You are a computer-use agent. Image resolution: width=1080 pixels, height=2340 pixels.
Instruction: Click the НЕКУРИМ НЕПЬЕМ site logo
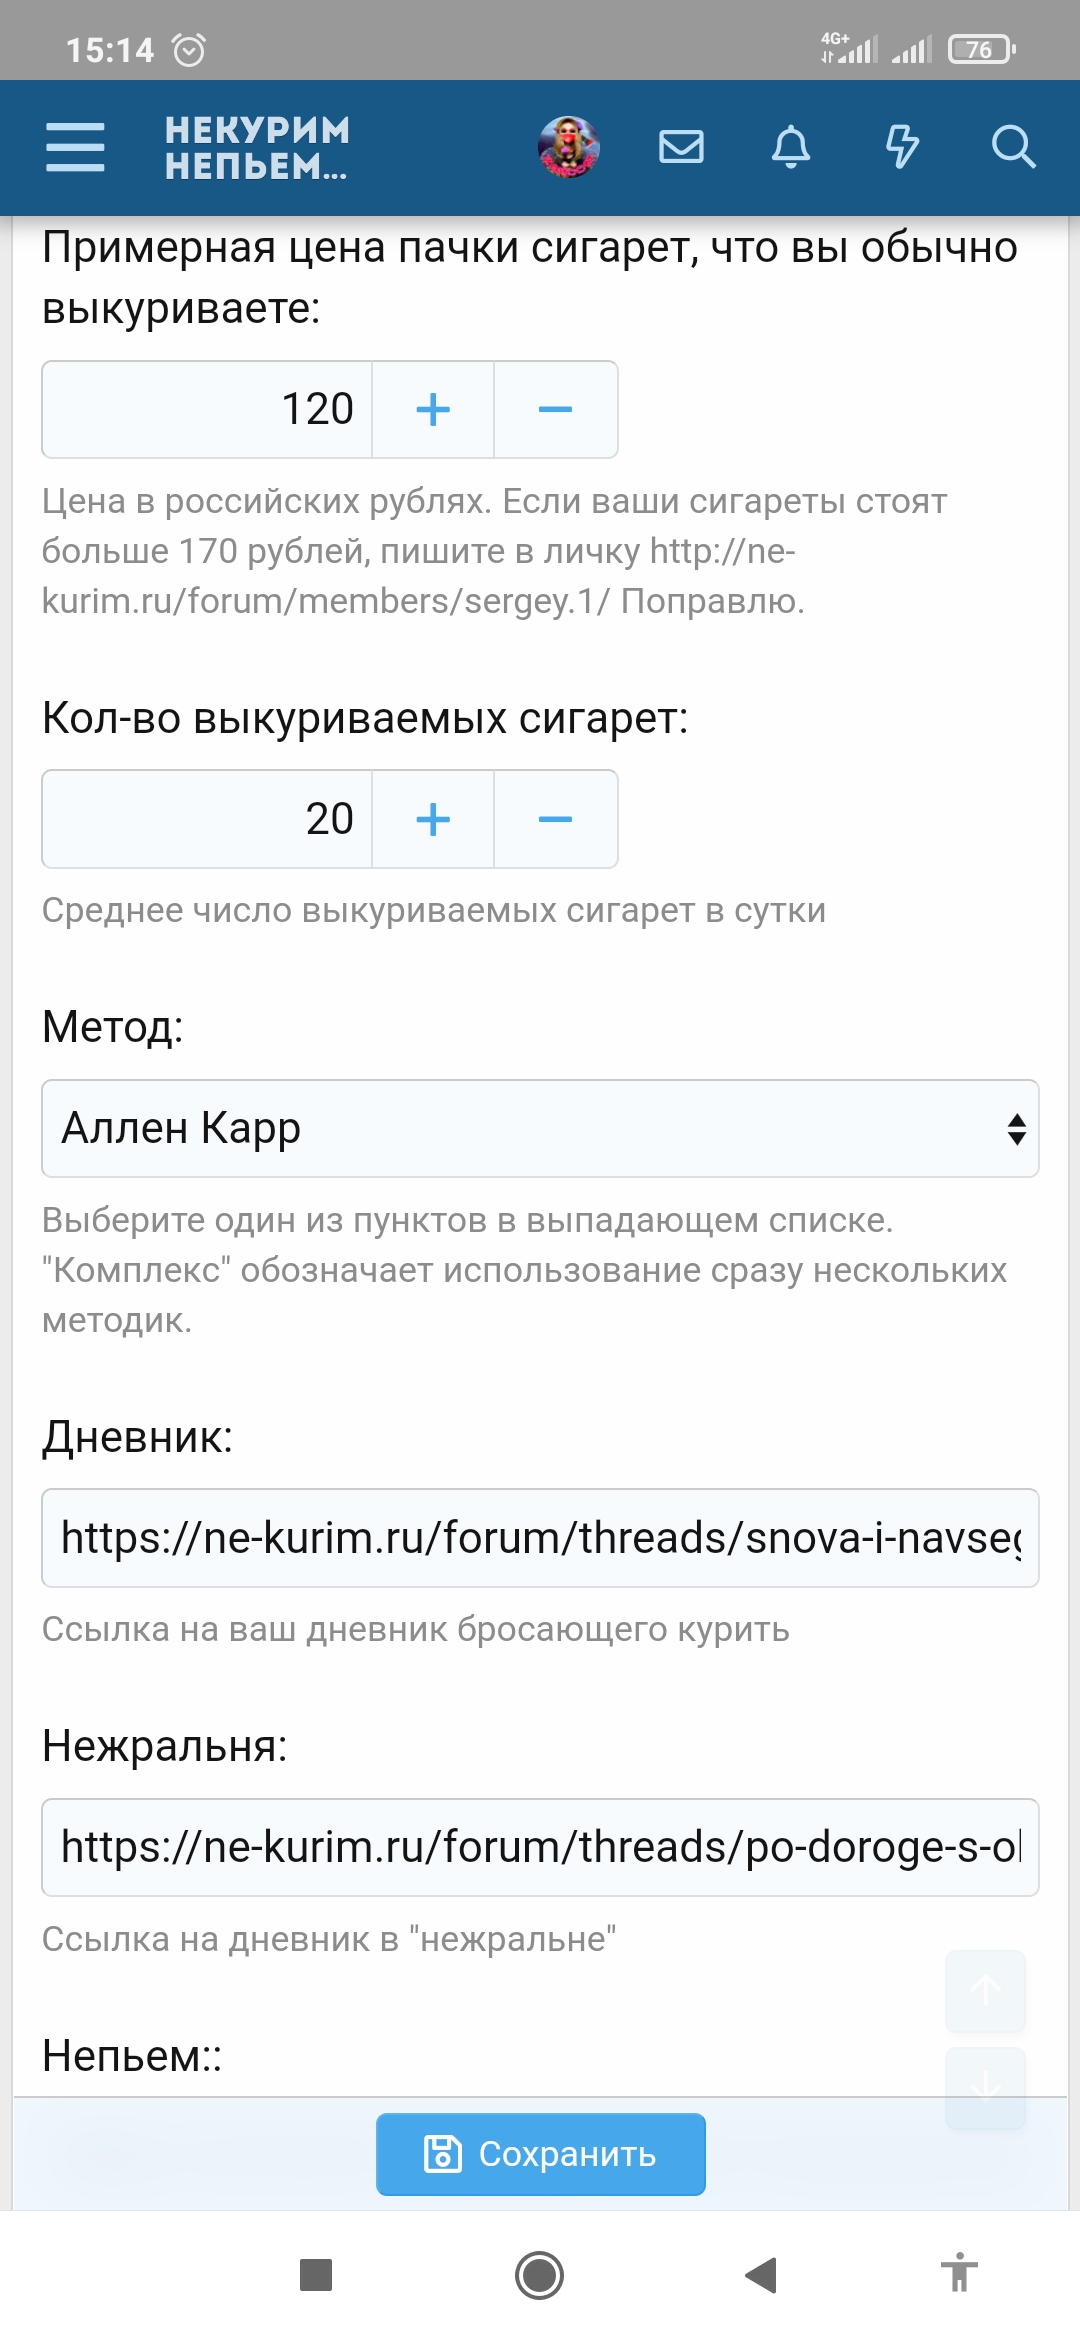click(257, 148)
